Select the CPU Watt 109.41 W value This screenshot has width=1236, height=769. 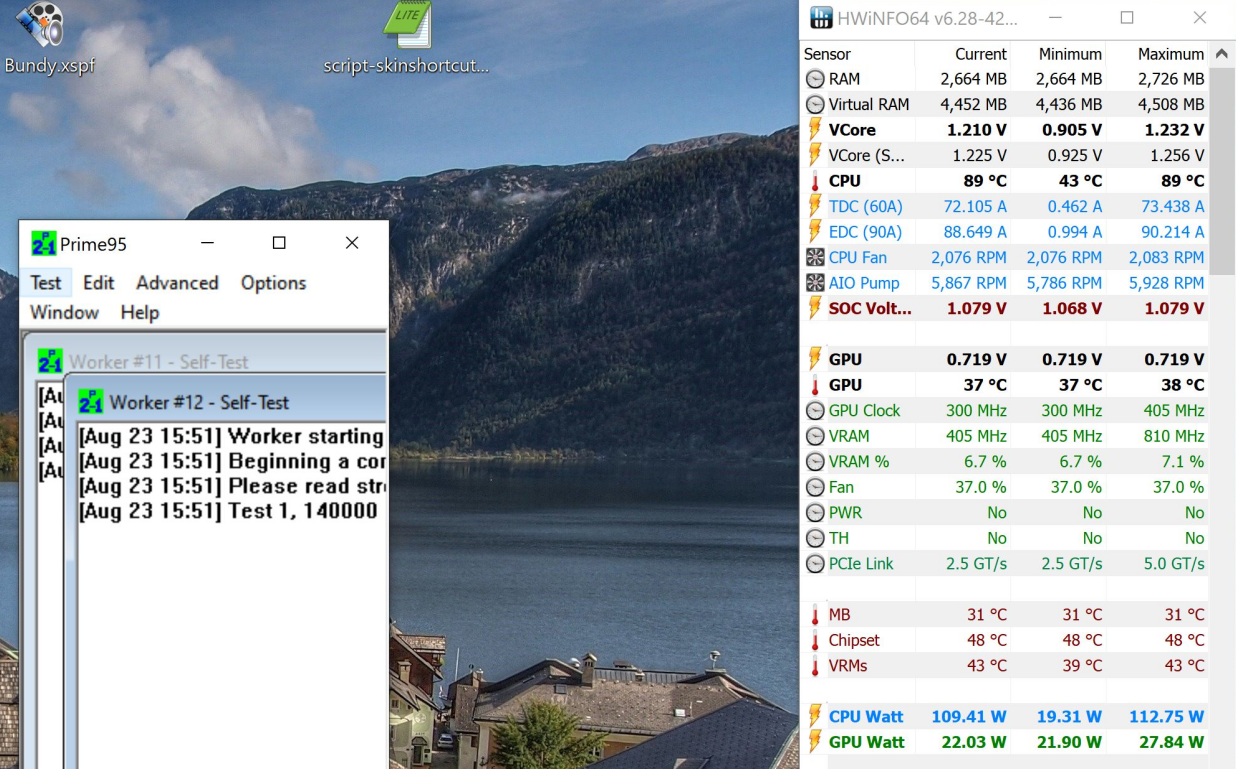click(x=969, y=717)
